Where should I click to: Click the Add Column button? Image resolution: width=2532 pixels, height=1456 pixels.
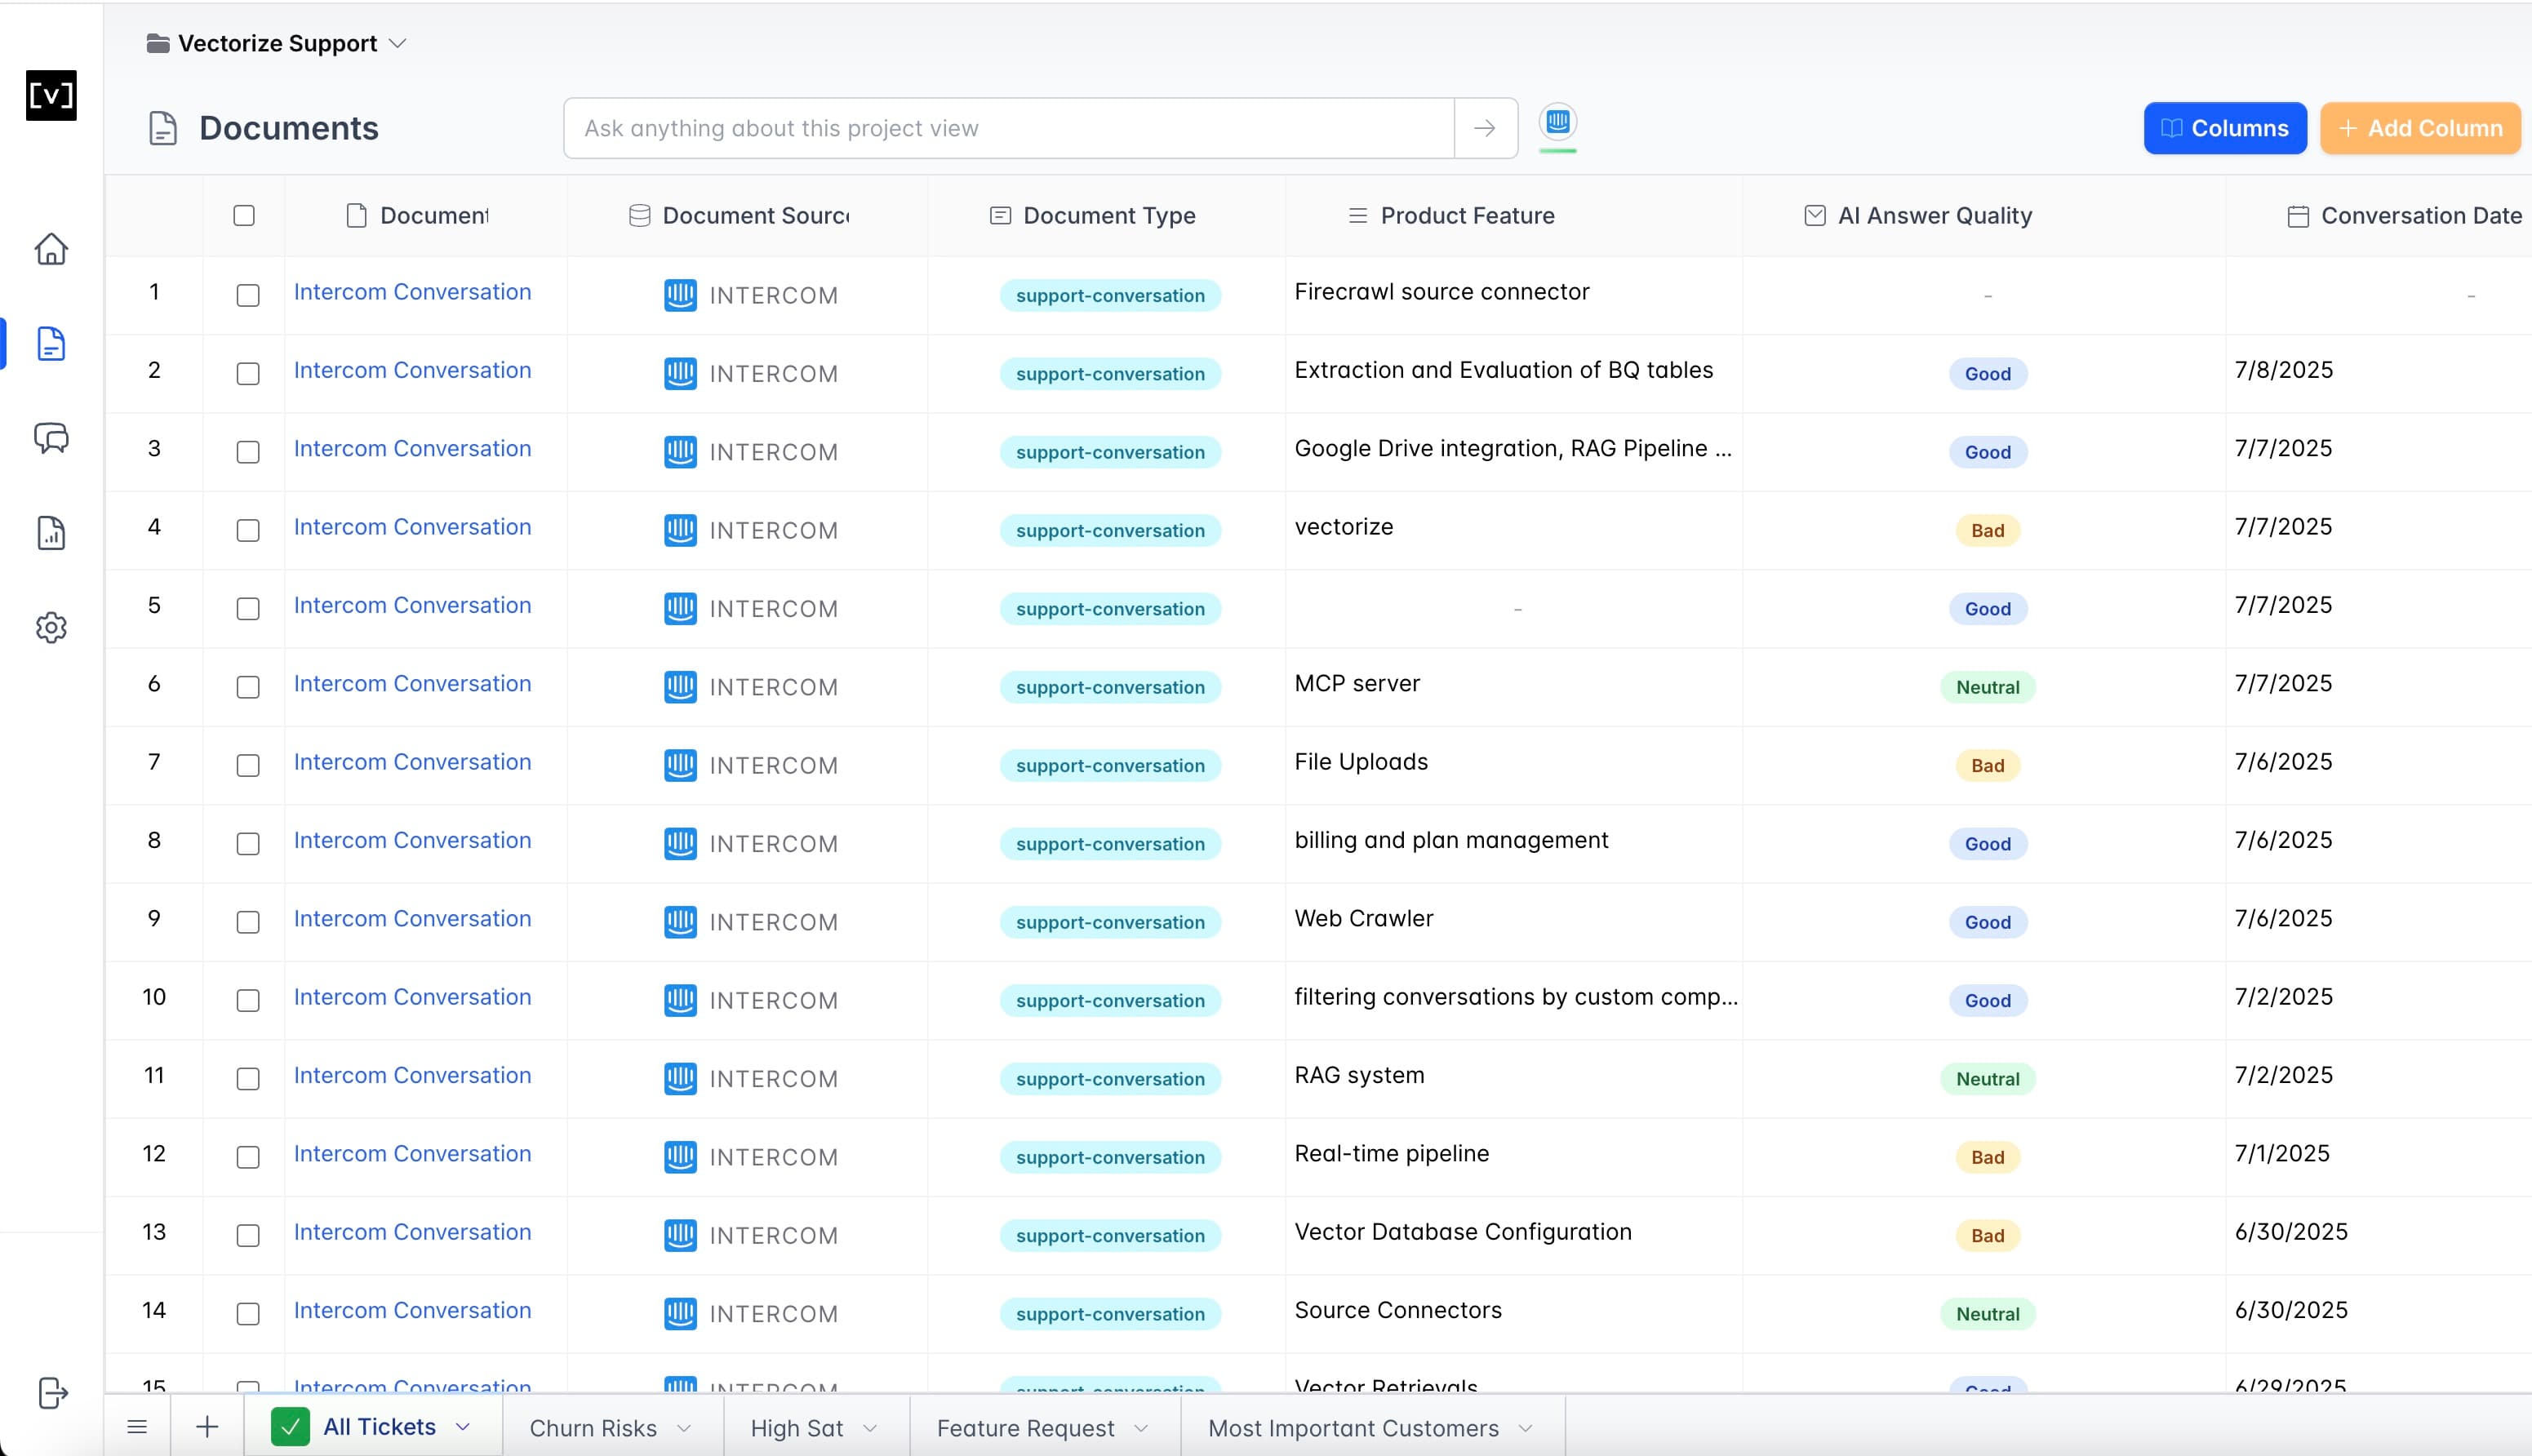pos(2420,128)
